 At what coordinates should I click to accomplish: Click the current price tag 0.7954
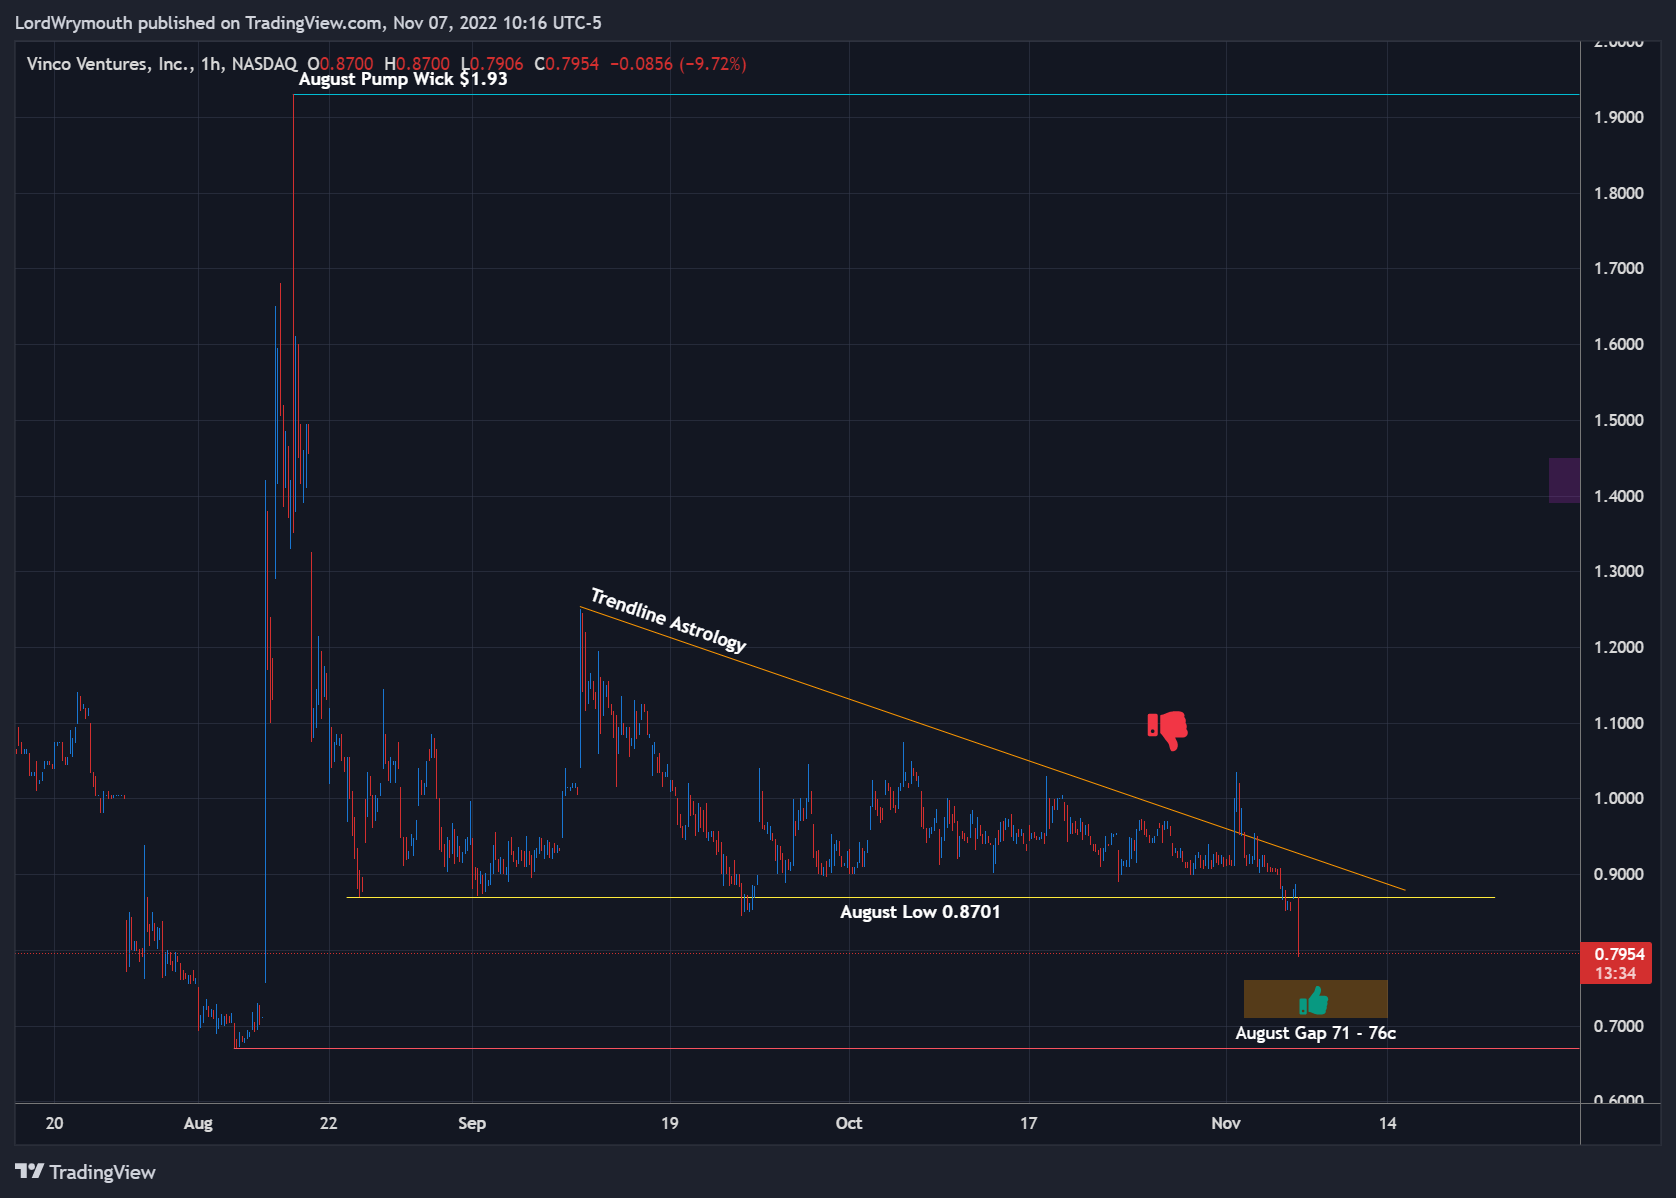point(1616,963)
